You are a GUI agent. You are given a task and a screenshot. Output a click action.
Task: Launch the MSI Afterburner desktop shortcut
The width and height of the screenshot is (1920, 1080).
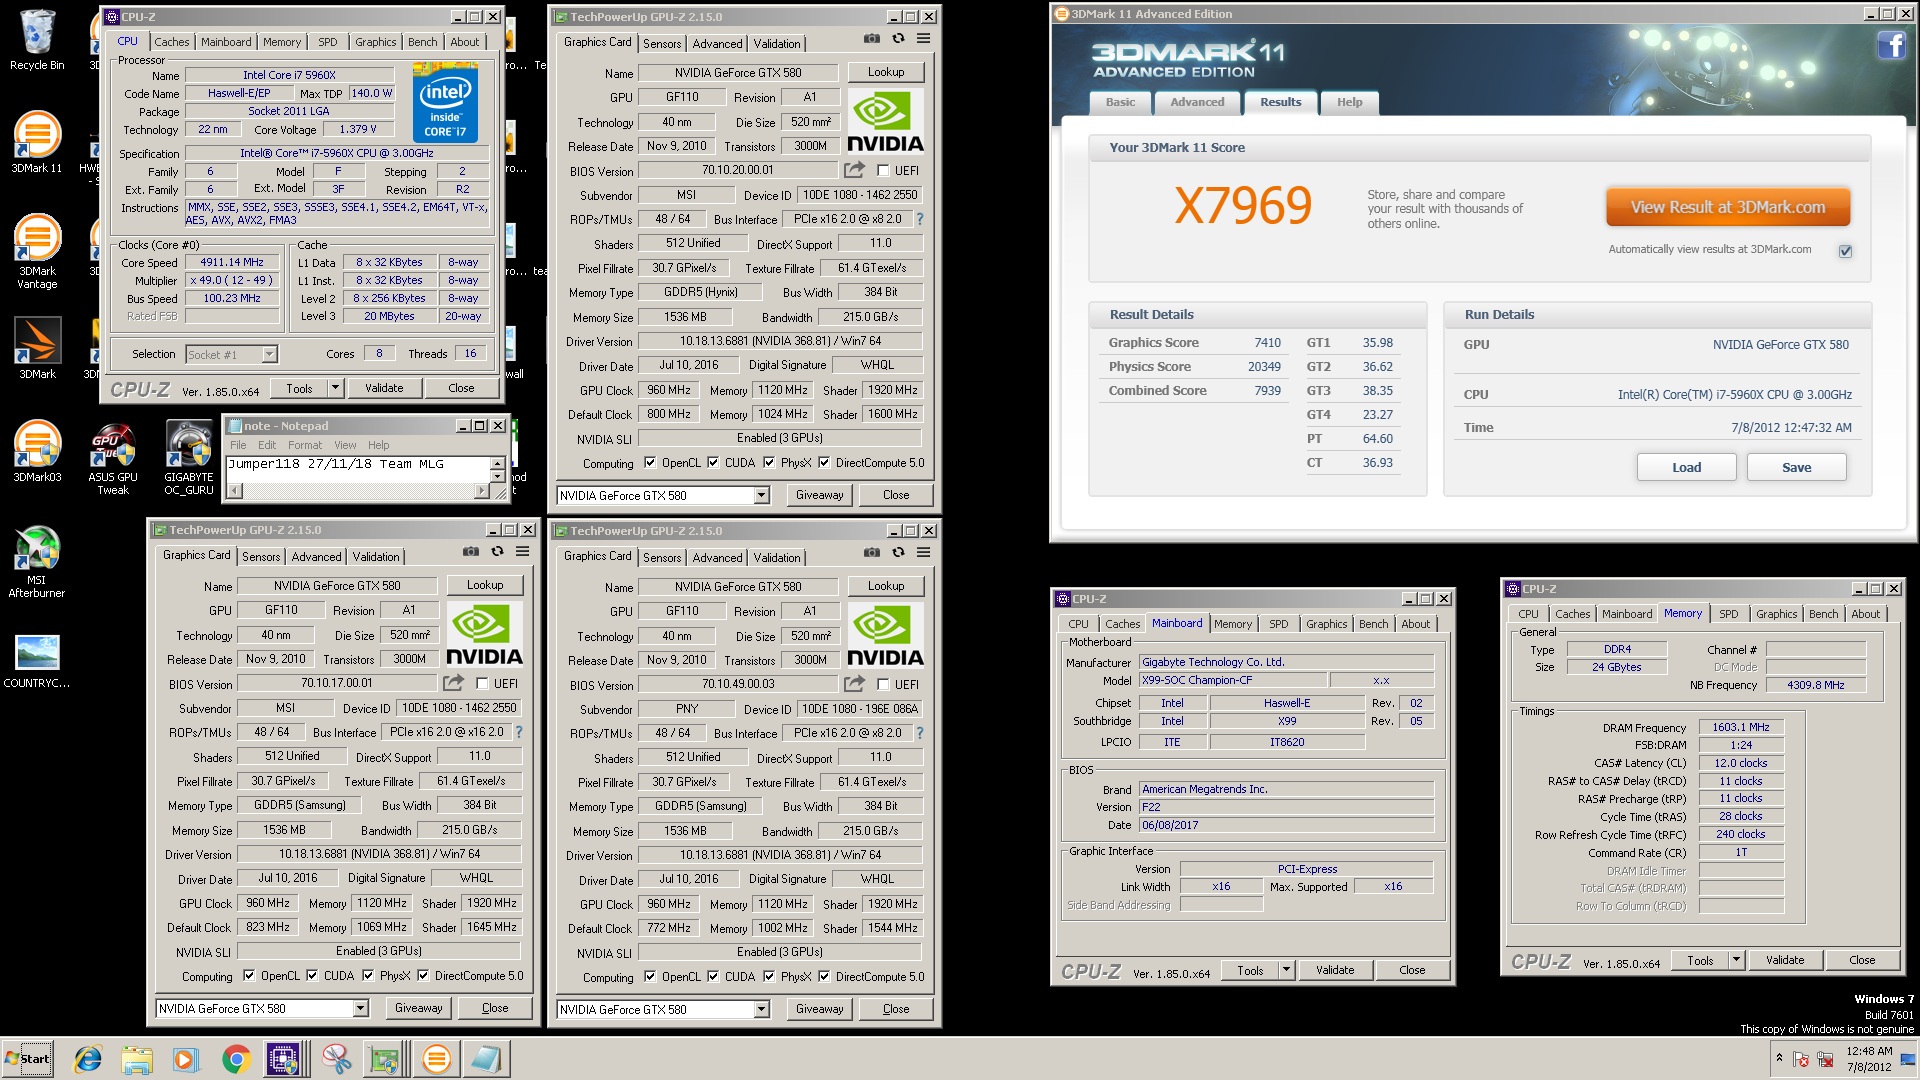tap(37, 561)
